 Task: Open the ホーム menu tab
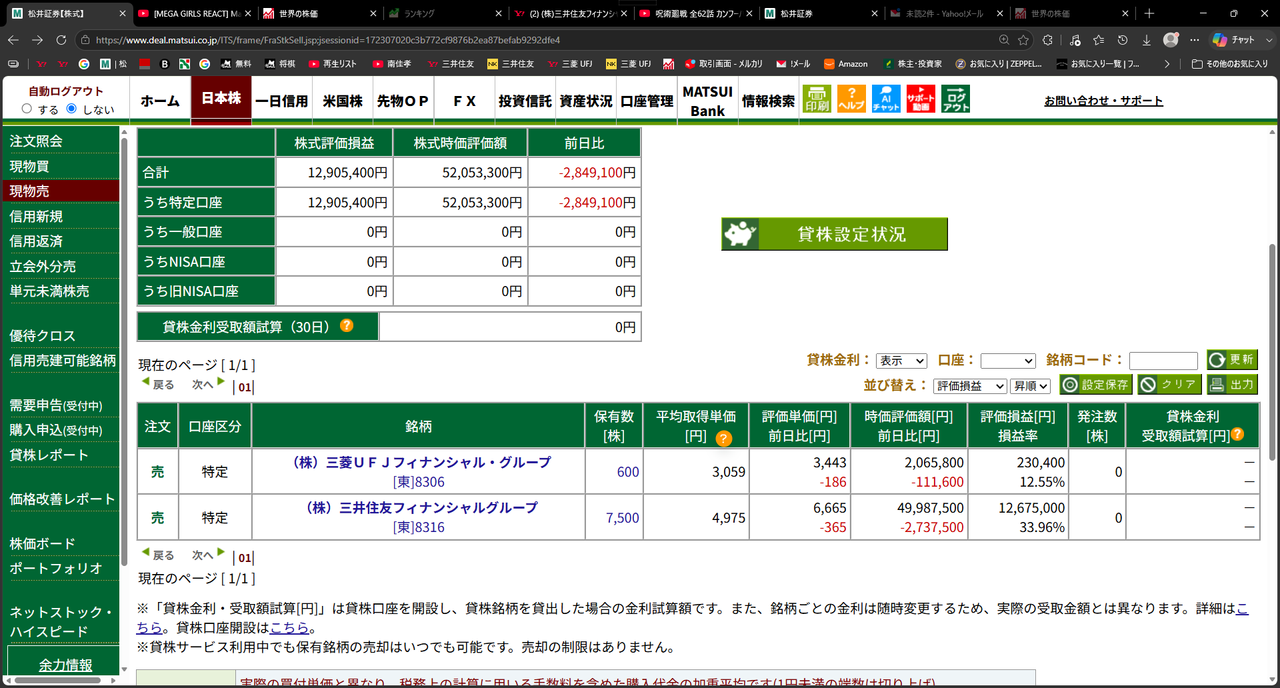pos(160,100)
